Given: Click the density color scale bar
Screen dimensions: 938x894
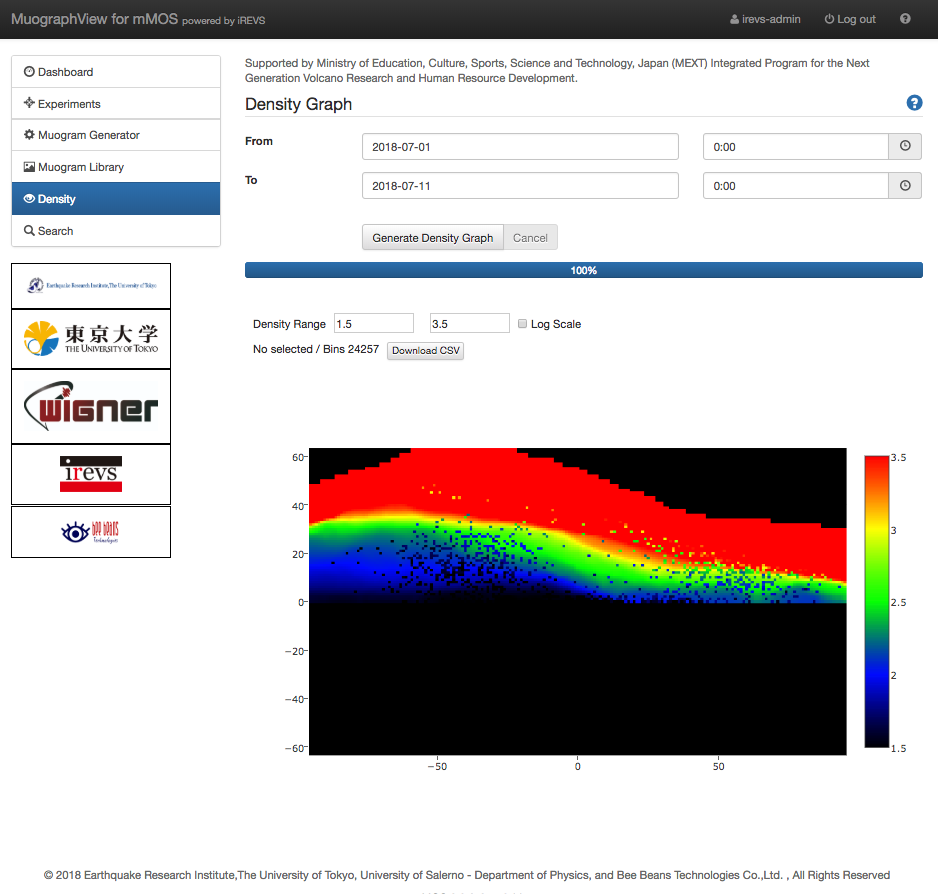Looking at the screenshot, I should point(877,601).
